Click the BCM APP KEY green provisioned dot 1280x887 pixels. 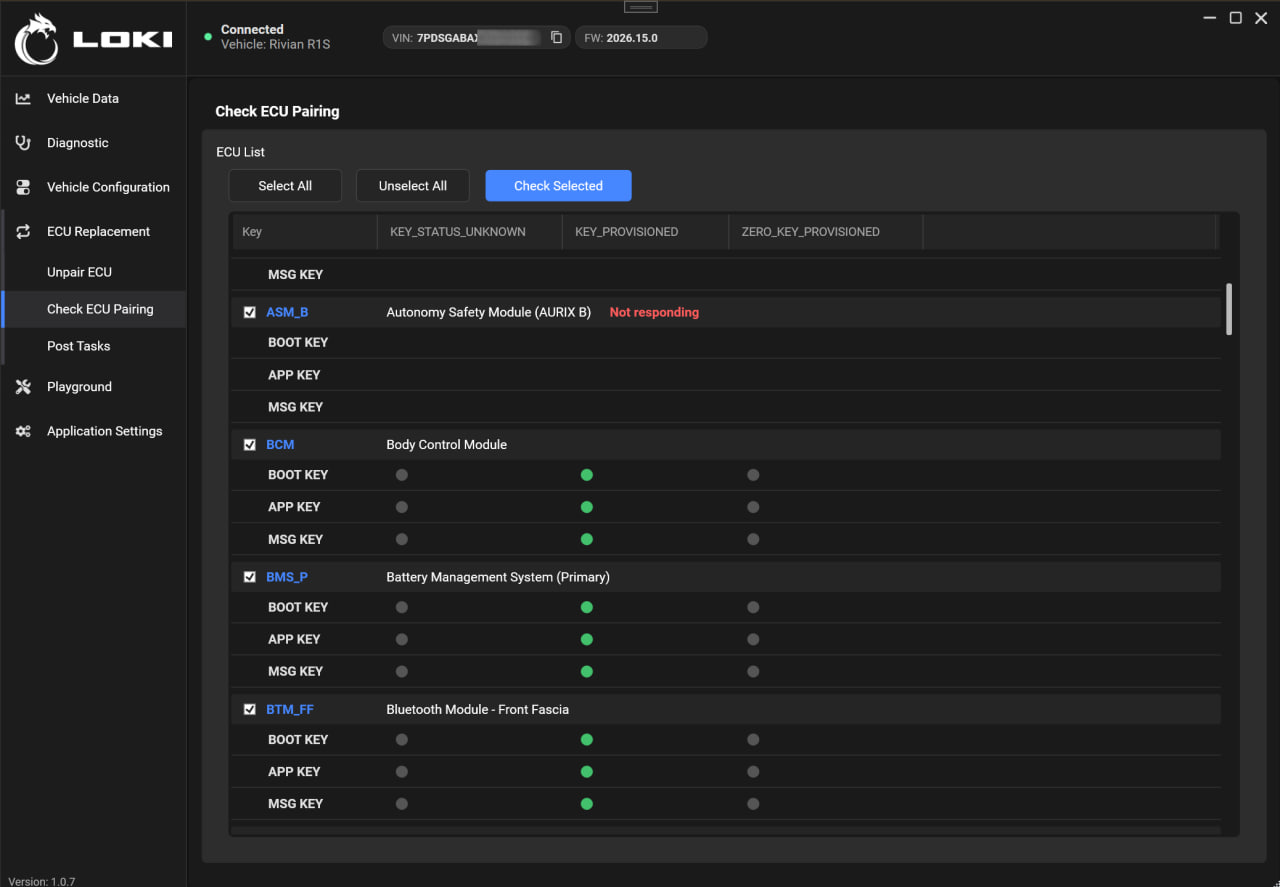coord(587,507)
